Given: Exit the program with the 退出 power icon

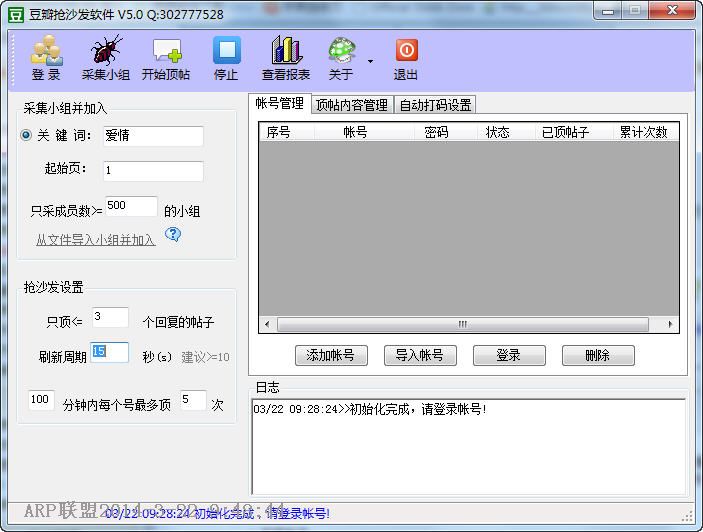Looking at the screenshot, I should coord(406,50).
